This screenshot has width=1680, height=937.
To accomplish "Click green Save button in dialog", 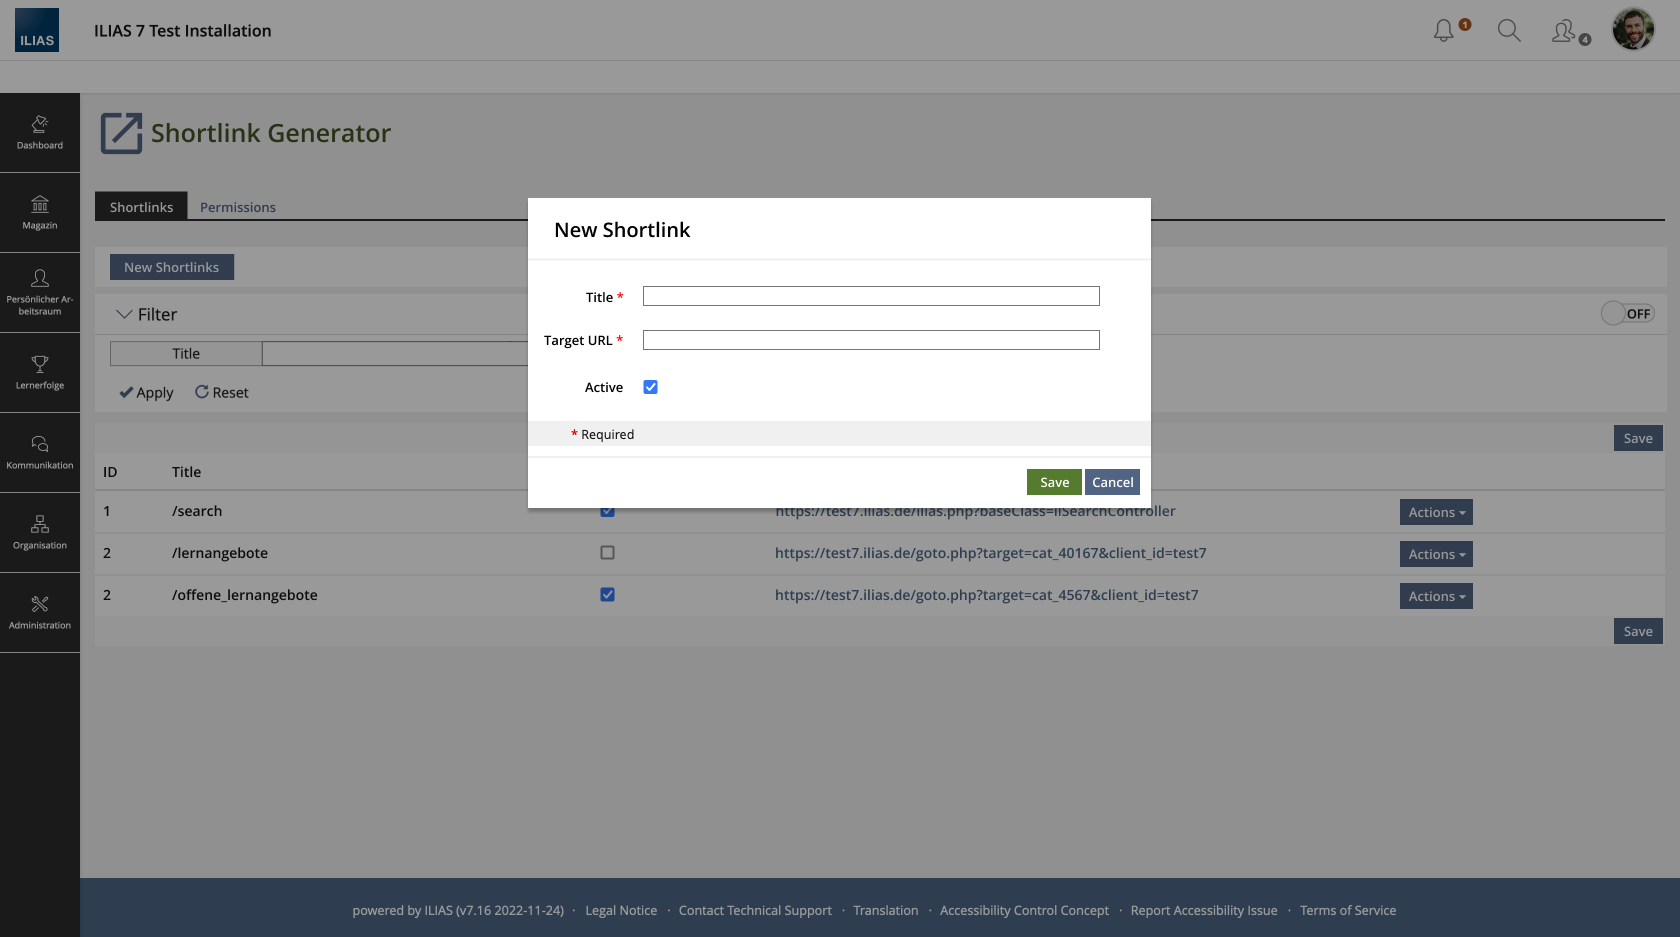I will (x=1054, y=482).
